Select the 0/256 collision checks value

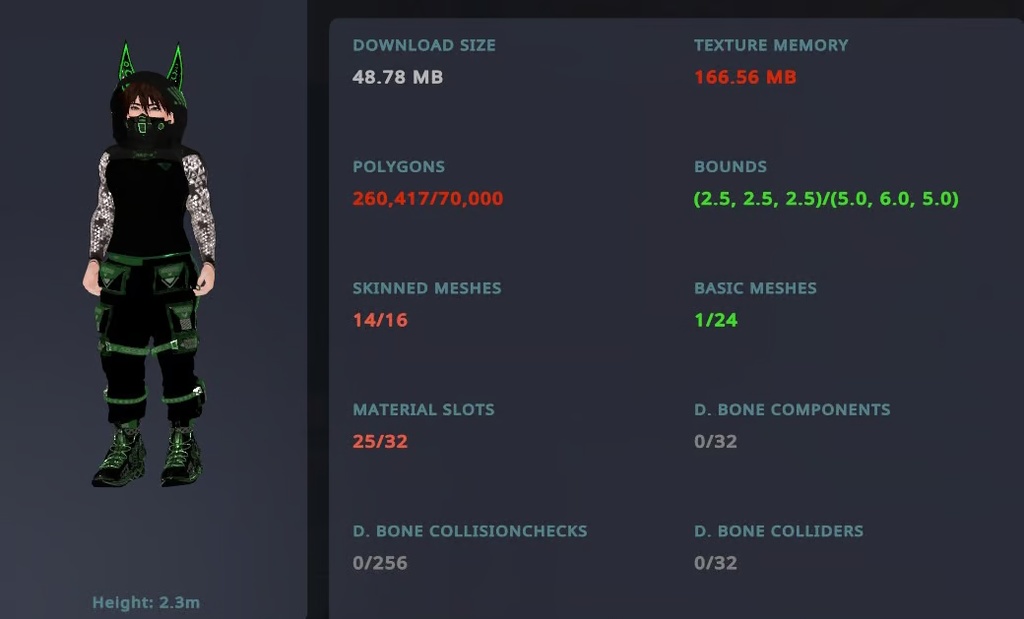click(380, 563)
